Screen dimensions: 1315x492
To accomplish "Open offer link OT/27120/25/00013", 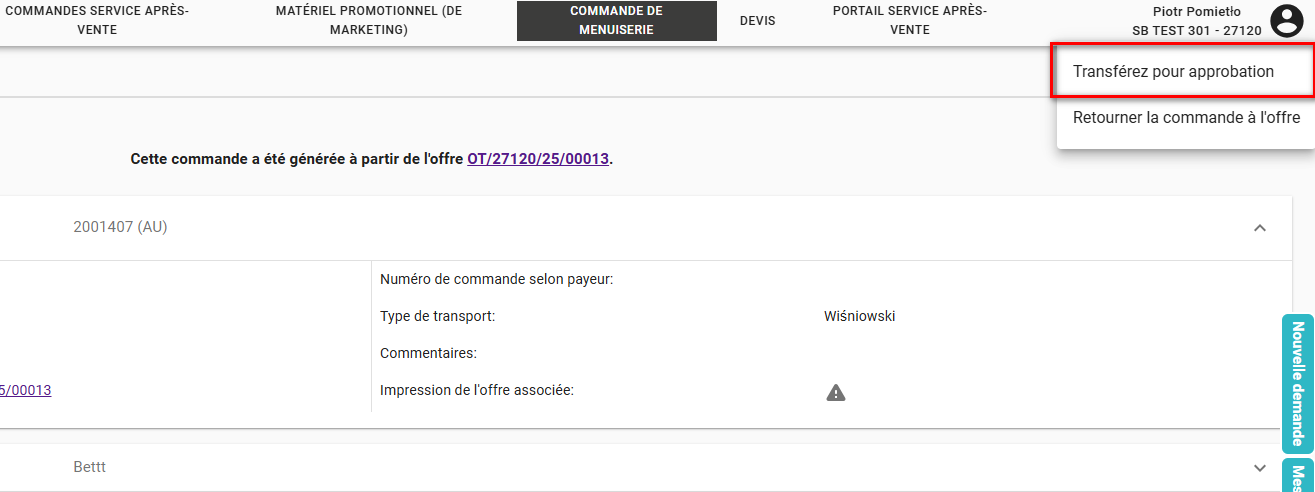I will click(538, 159).
